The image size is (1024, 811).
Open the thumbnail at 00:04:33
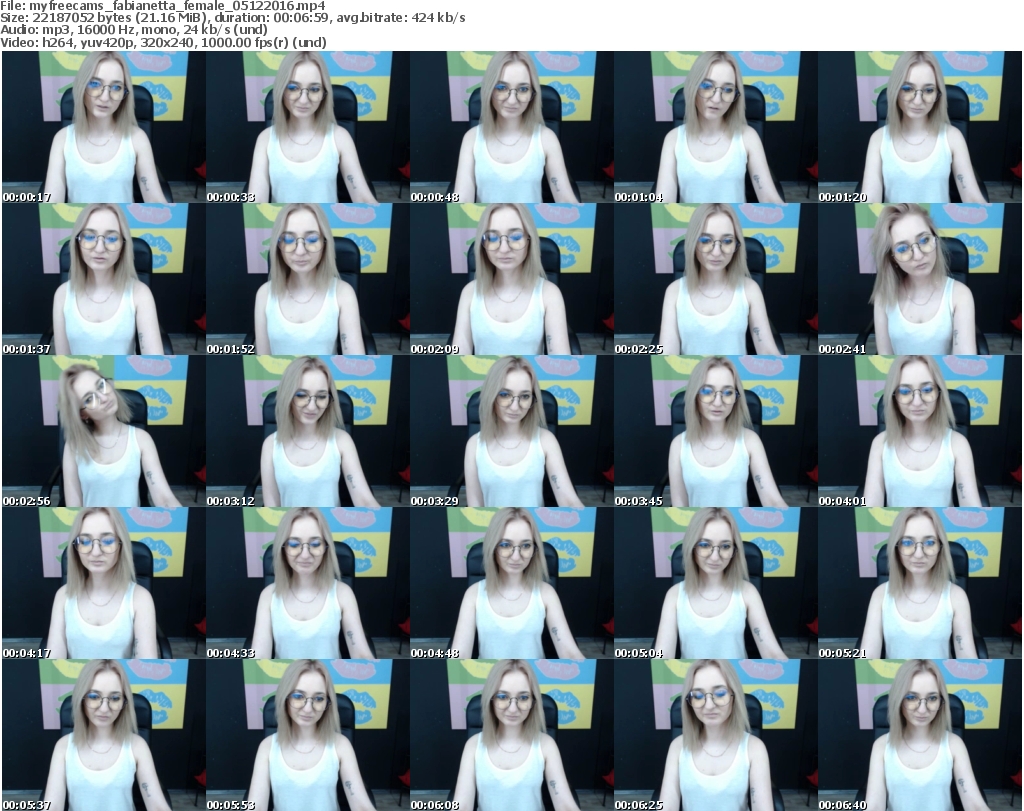point(307,583)
